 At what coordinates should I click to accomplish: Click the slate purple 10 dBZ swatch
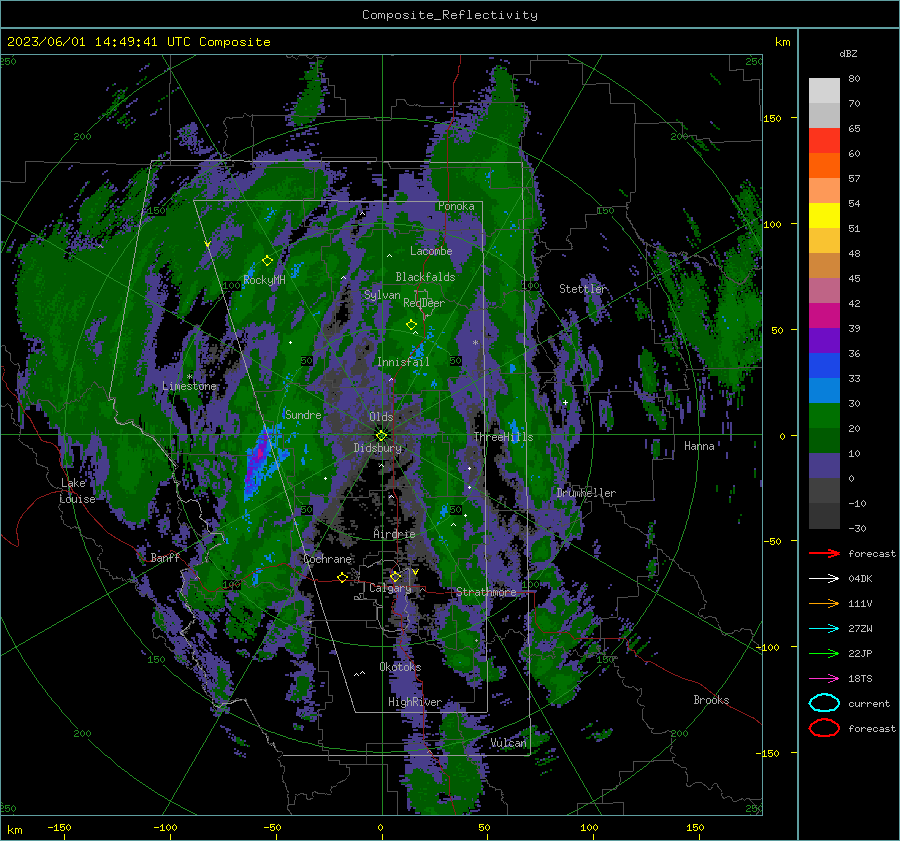tap(824, 466)
